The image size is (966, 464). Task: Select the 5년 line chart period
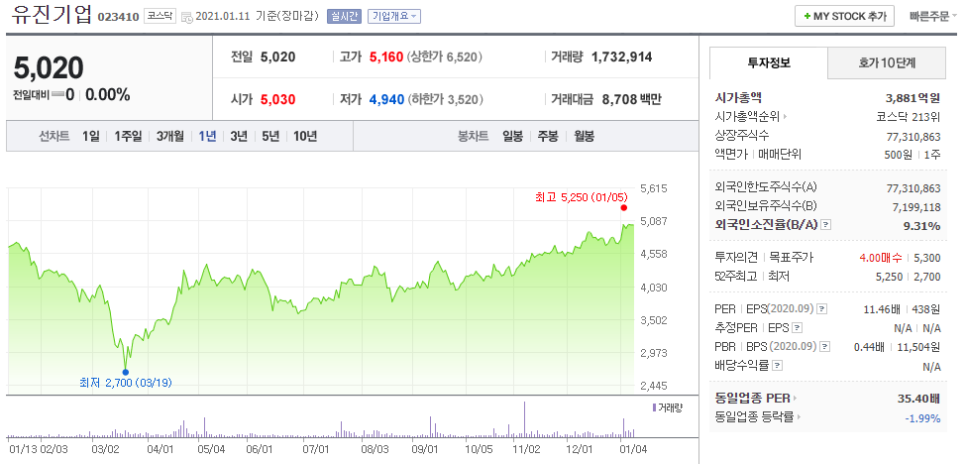tap(270, 136)
